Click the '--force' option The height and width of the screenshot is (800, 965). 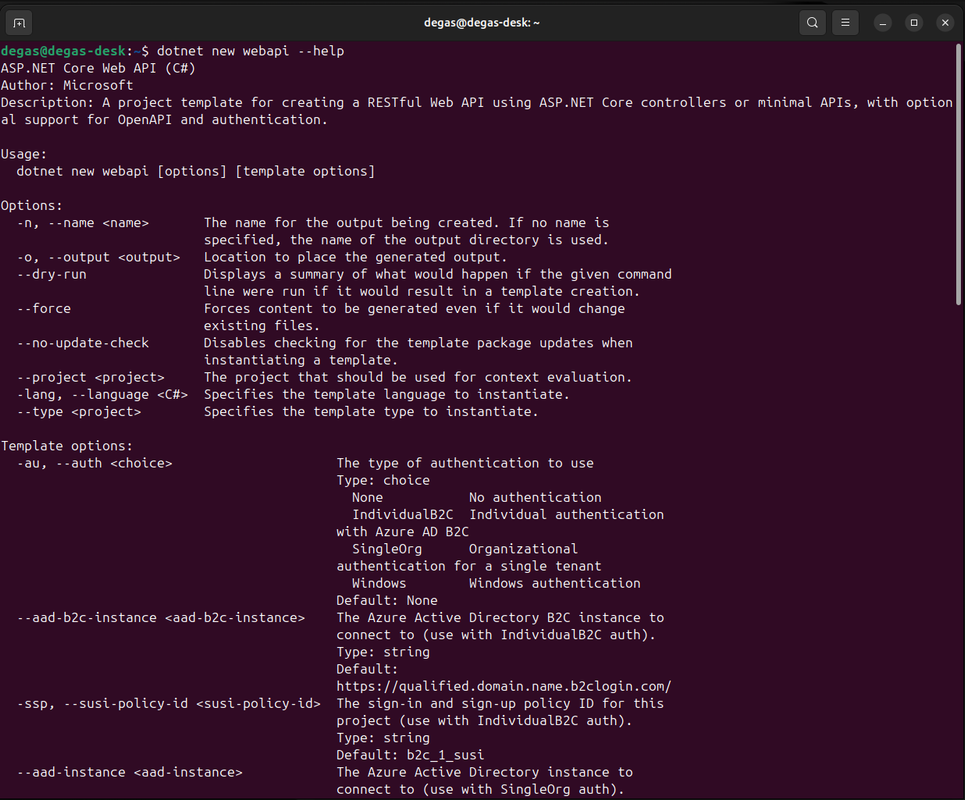(43, 308)
